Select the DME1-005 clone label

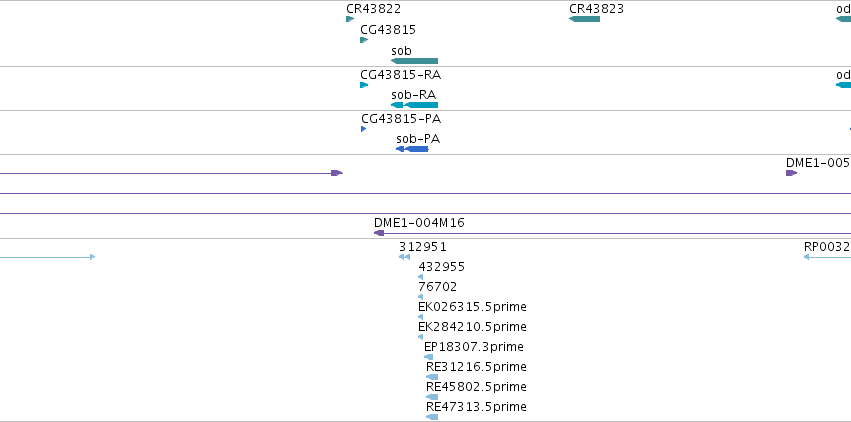818,163
